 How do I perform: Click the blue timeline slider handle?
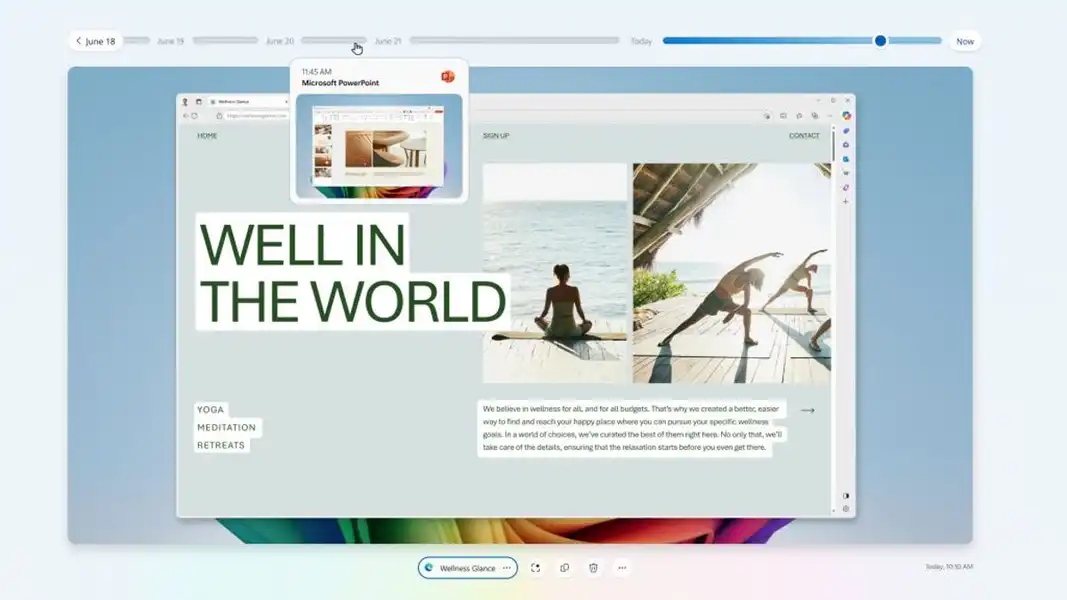click(880, 41)
